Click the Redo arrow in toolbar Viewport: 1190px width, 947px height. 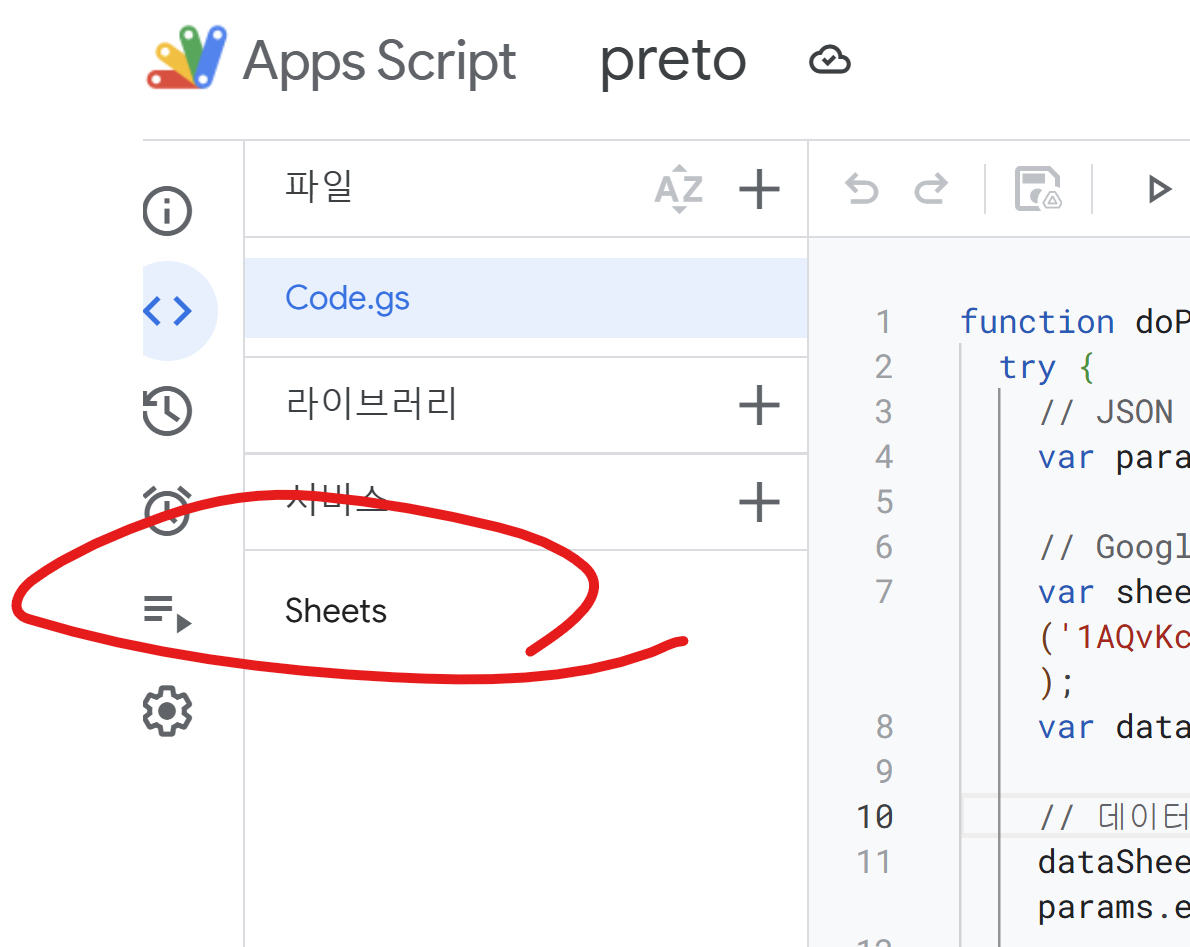pos(930,189)
